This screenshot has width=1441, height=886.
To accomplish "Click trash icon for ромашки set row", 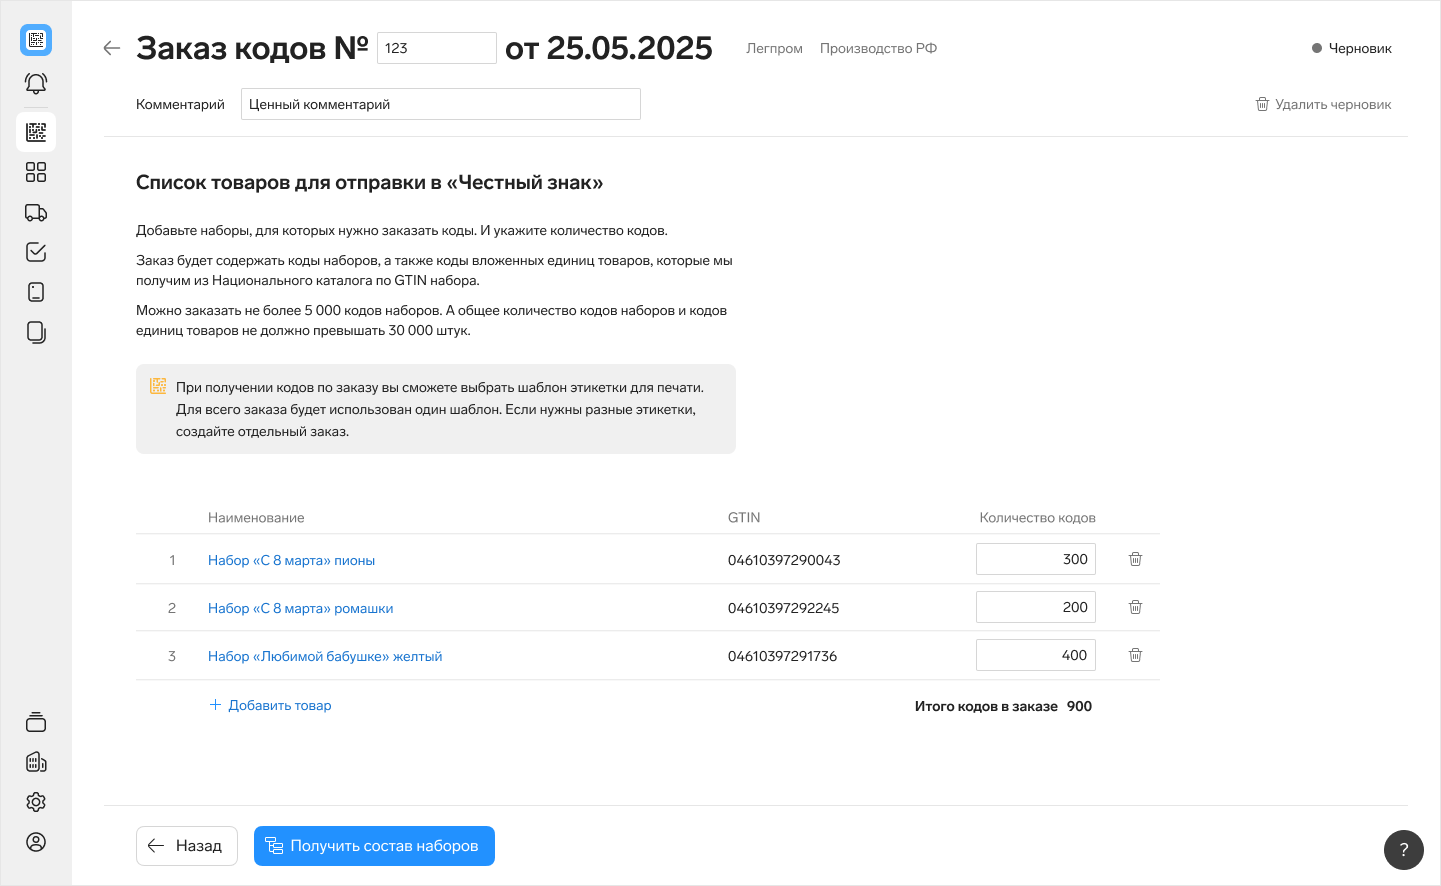I will click(x=1135, y=607).
